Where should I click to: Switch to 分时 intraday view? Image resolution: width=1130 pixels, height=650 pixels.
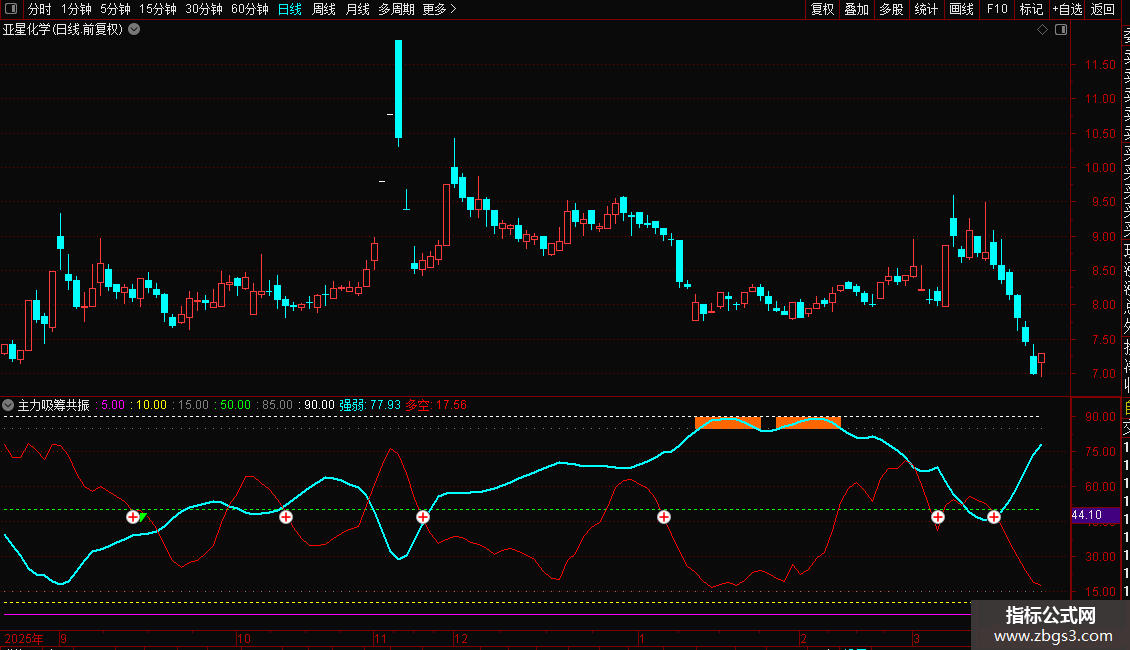[x=40, y=9]
